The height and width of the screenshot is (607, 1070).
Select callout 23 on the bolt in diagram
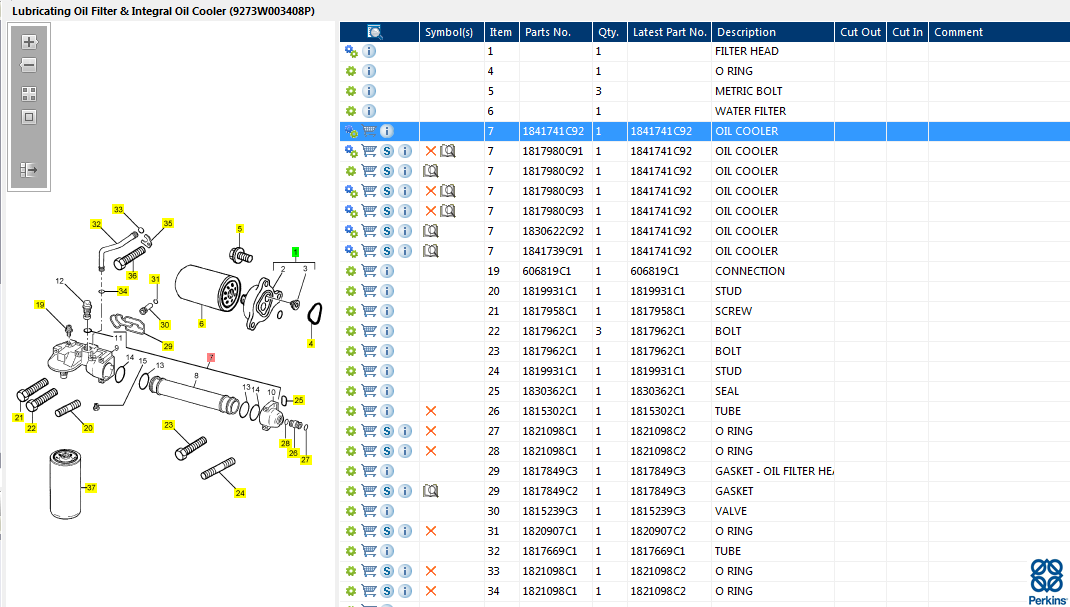tap(169, 425)
